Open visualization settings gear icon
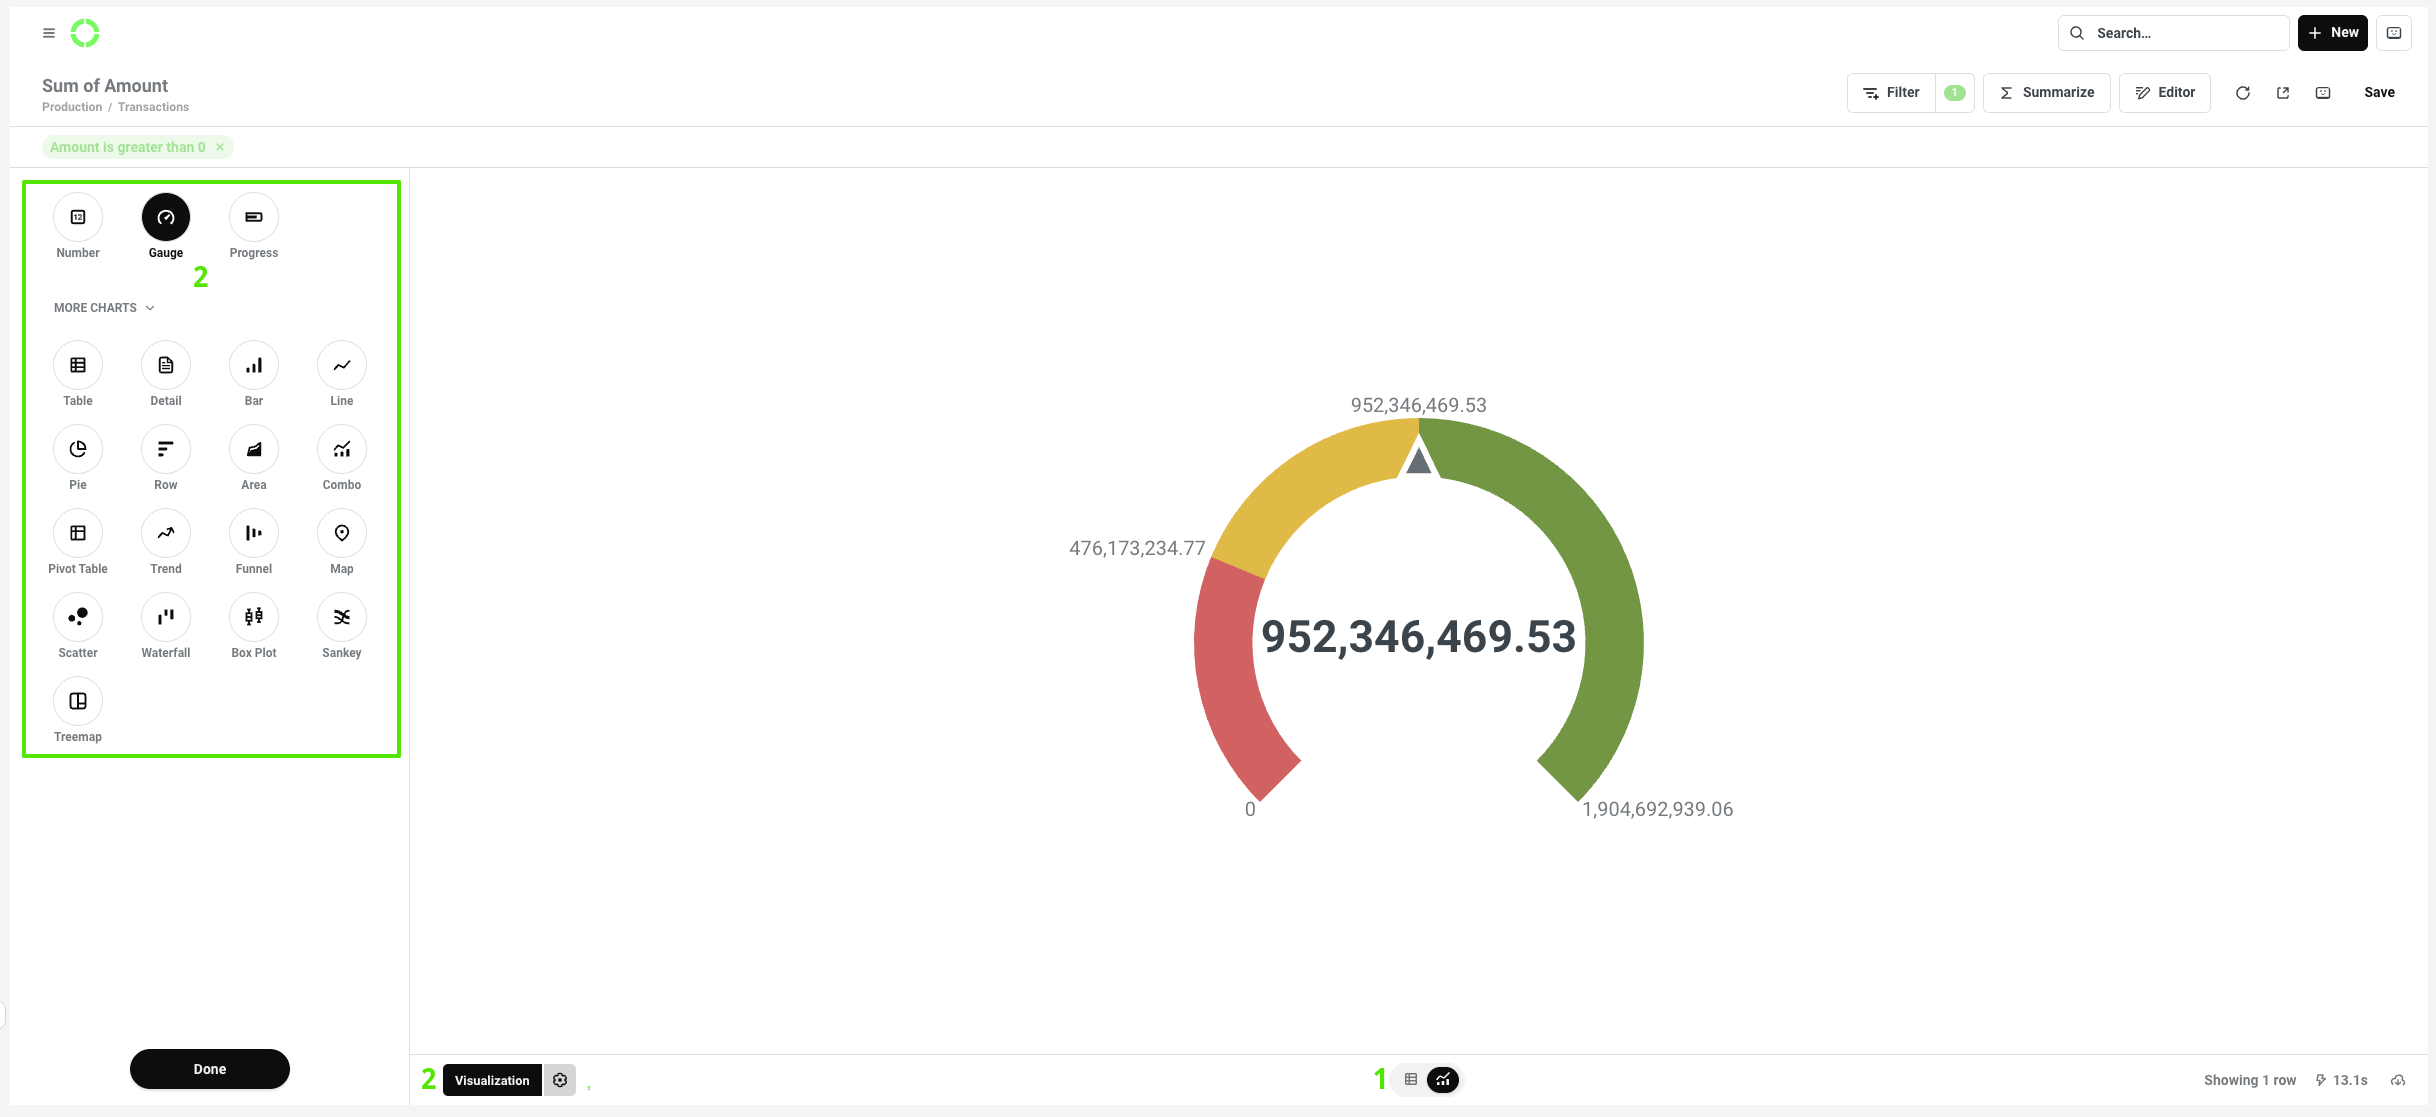The image size is (2436, 1117). coord(560,1080)
